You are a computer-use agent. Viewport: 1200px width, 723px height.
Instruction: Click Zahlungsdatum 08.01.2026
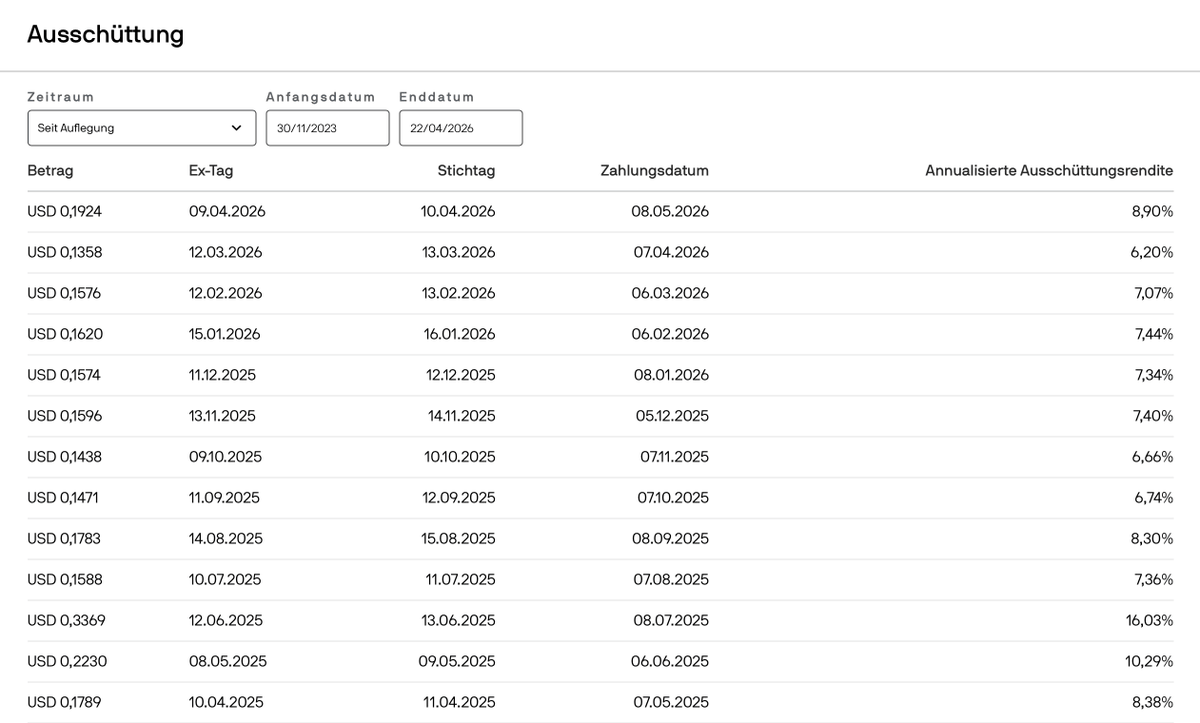[672, 376]
